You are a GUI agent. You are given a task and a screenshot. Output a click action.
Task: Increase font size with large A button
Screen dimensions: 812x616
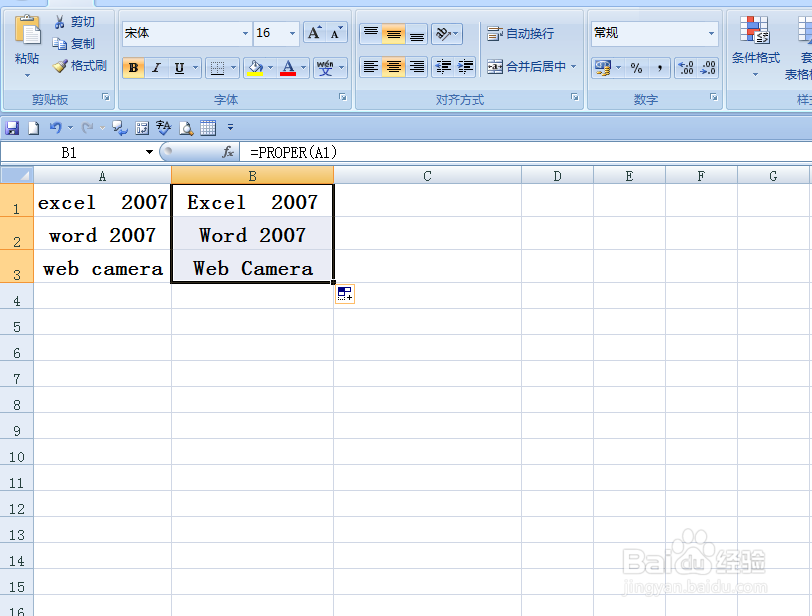click(x=314, y=33)
